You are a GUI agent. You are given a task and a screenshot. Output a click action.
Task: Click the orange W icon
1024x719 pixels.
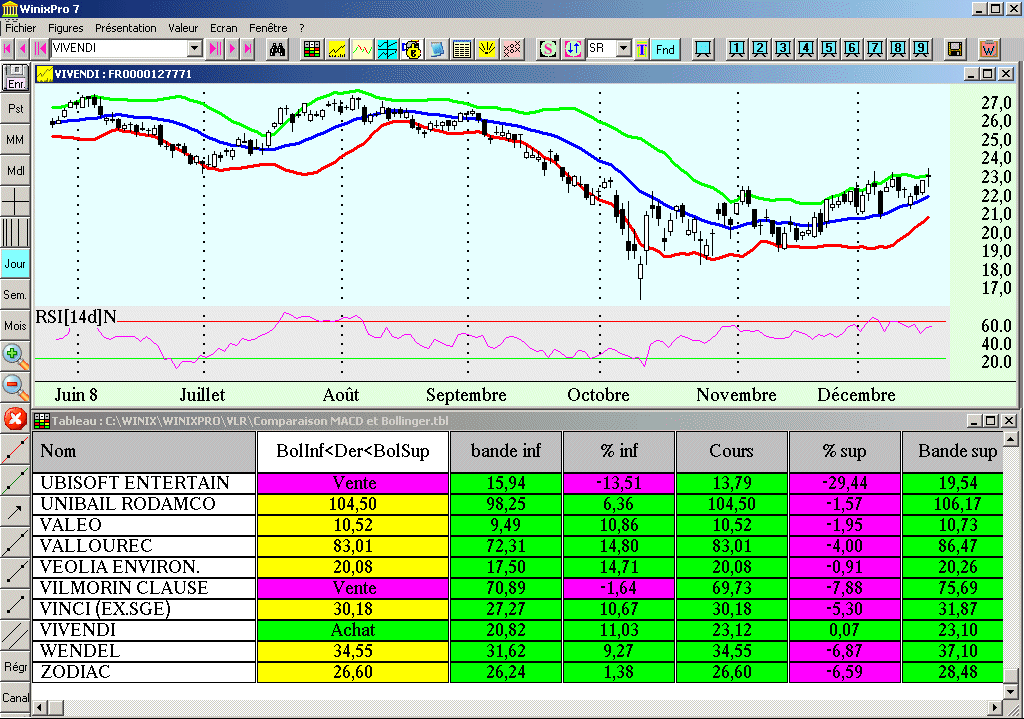coord(989,49)
